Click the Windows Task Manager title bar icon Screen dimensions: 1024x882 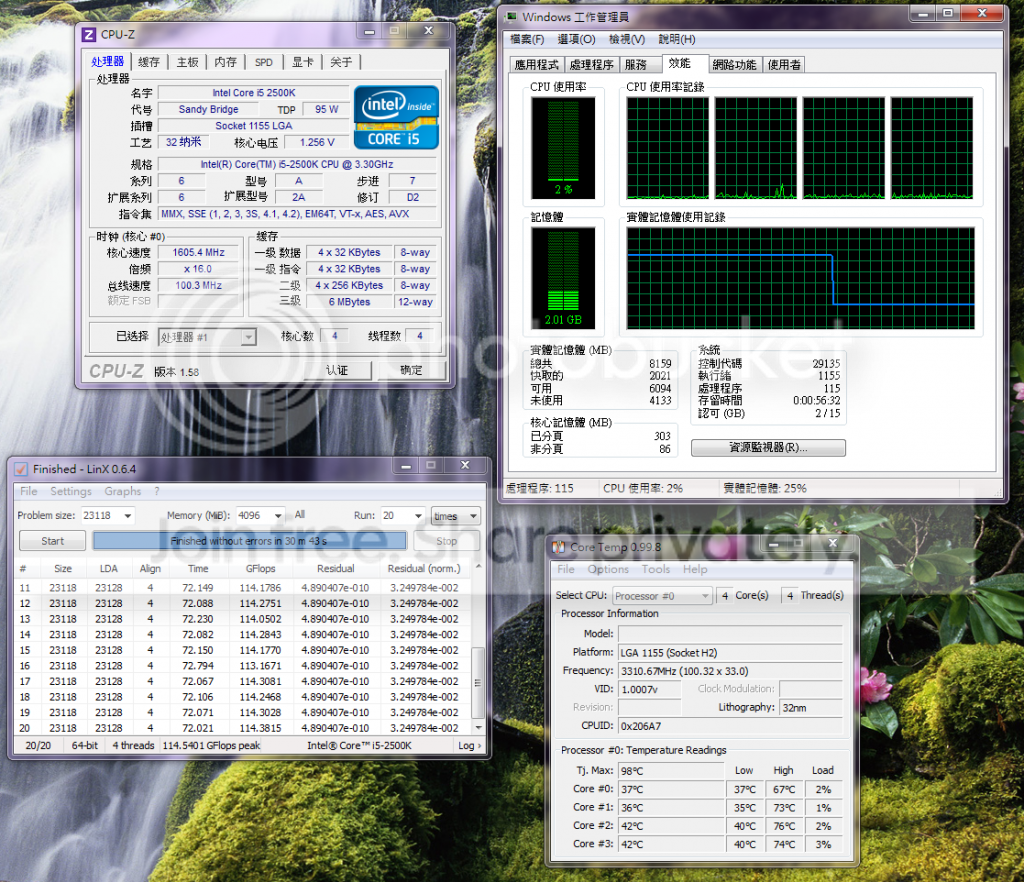click(x=512, y=16)
